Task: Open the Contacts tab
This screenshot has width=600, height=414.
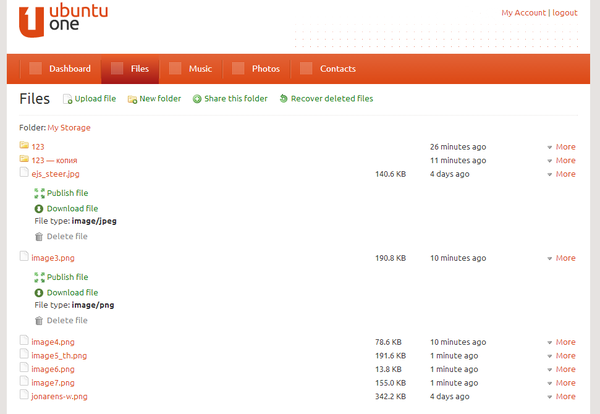Action: pos(328,69)
